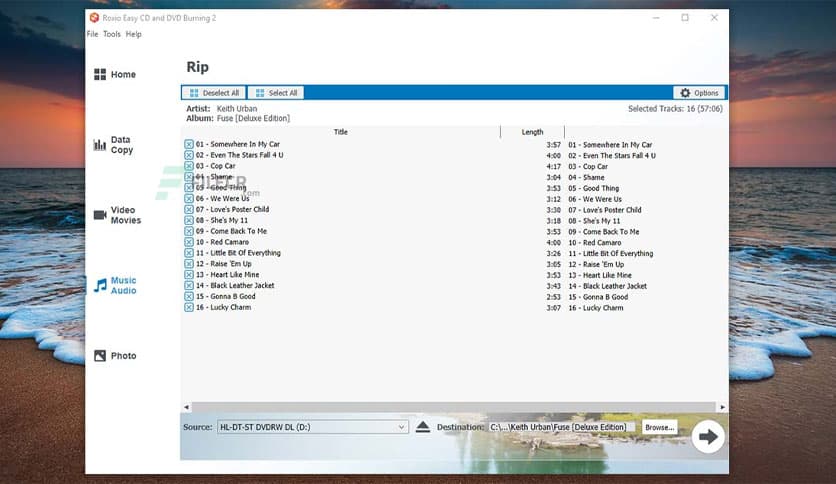The height and width of the screenshot is (484, 836).
Task: Uncheck track 13 Heart Like Mine
Action: tap(189, 275)
